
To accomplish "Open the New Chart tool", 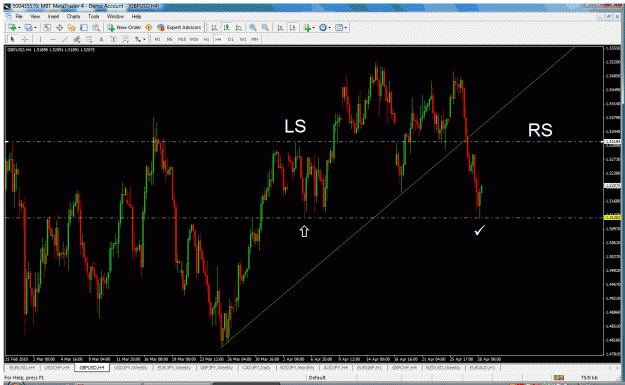I will point(12,27).
